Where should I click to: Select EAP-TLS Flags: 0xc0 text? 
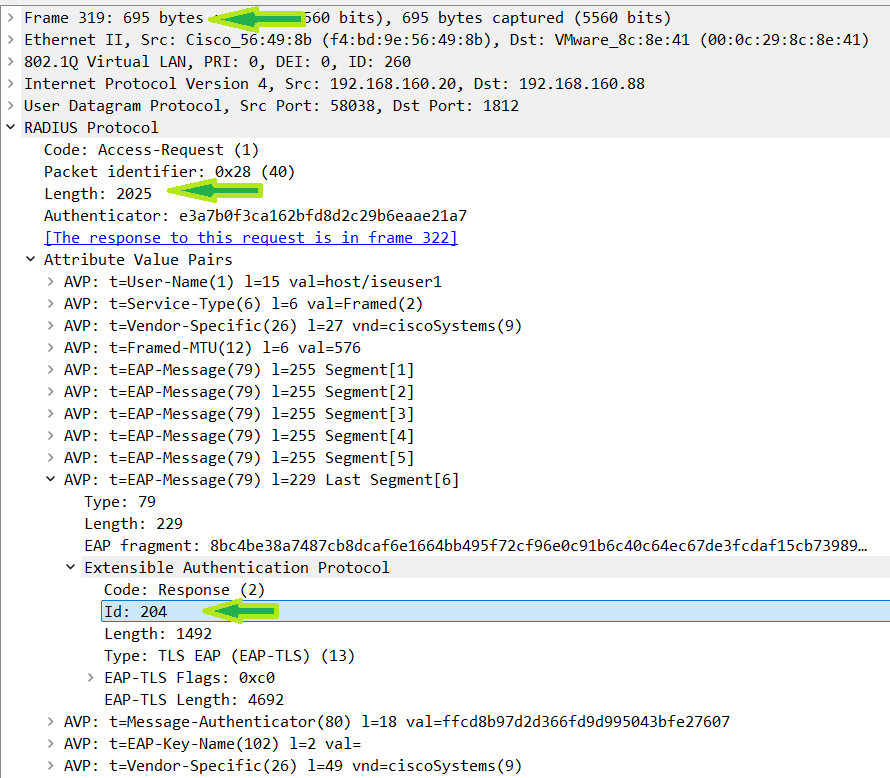[190, 678]
